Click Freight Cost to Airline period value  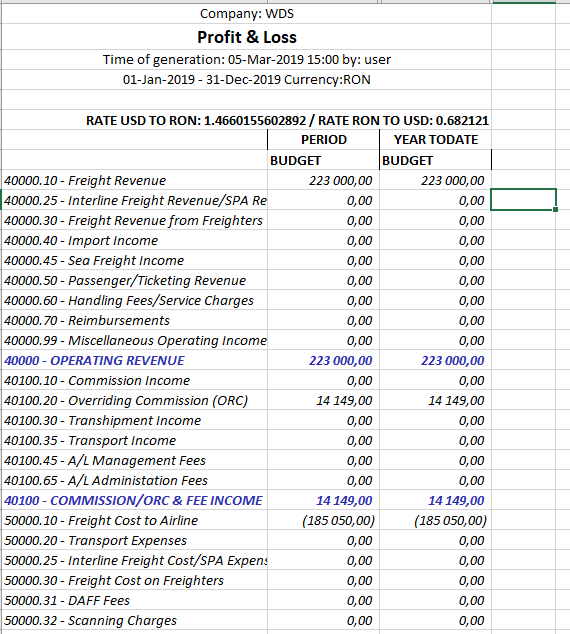click(x=323, y=520)
